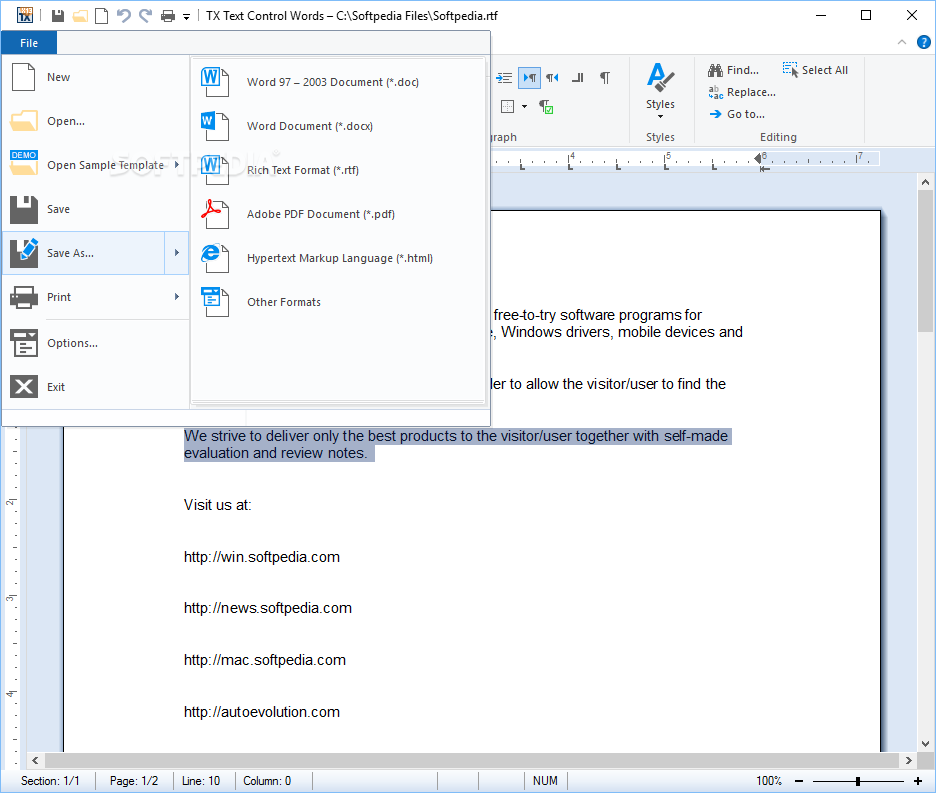936x793 pixels.
Task: Click Select All in Editing group
Action: 815,70
